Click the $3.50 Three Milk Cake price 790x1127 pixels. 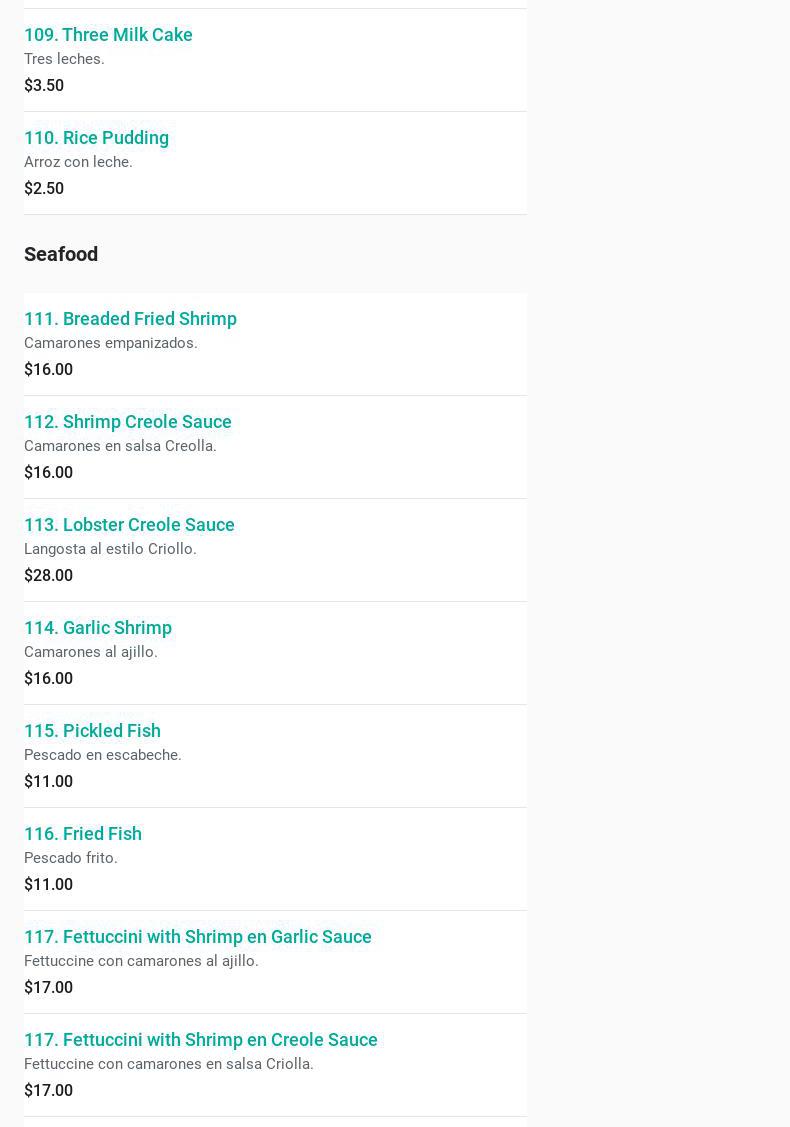point(44,86)
